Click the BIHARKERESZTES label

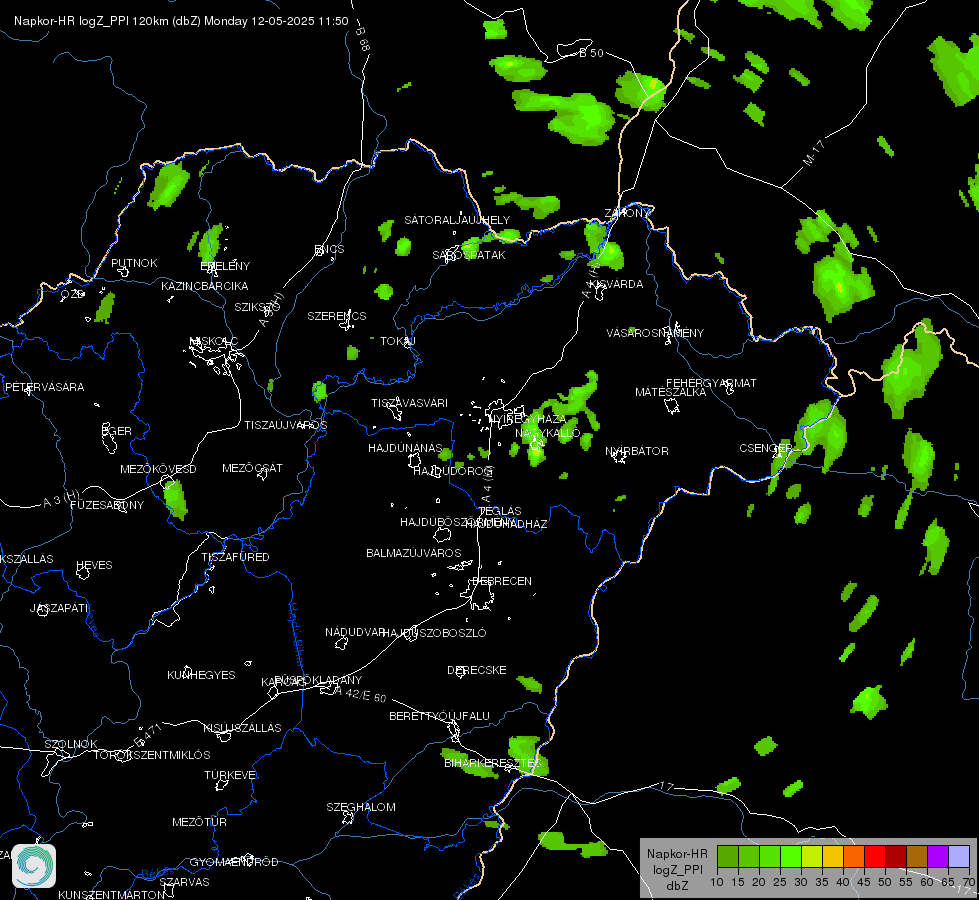point(493,763)
